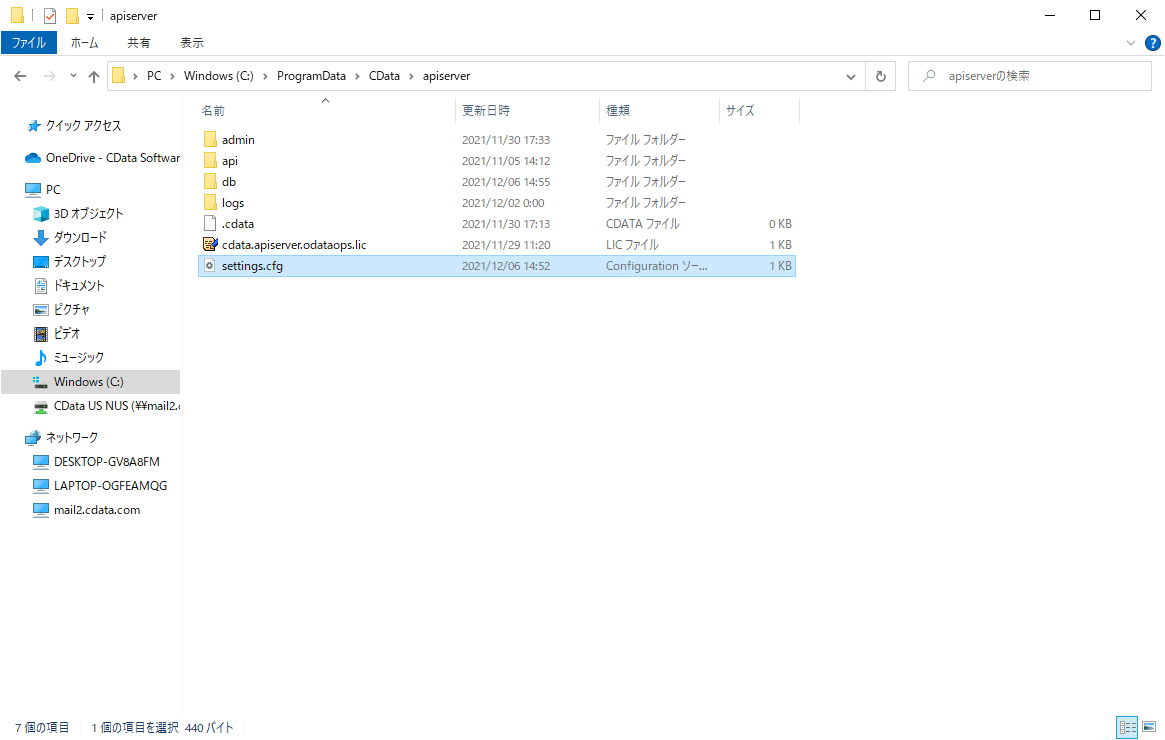The width and height of the screenshot is (1165, 740).
Task: Open mail2.cdata.com network computer
Action: tap(97, 510)
